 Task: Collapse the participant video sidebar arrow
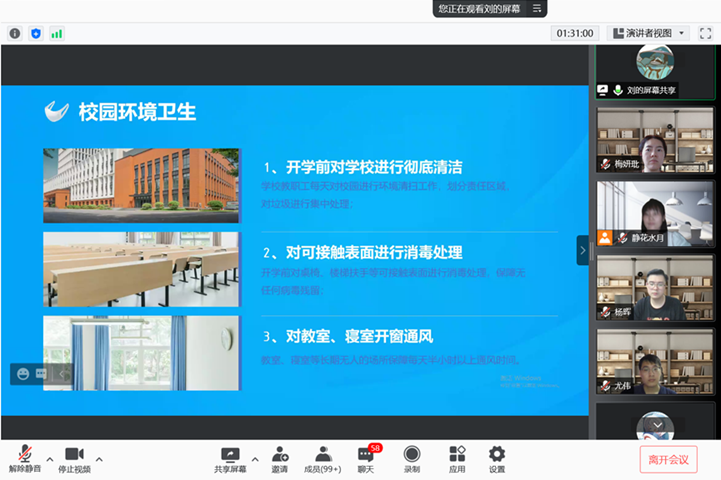pos(583,250)
